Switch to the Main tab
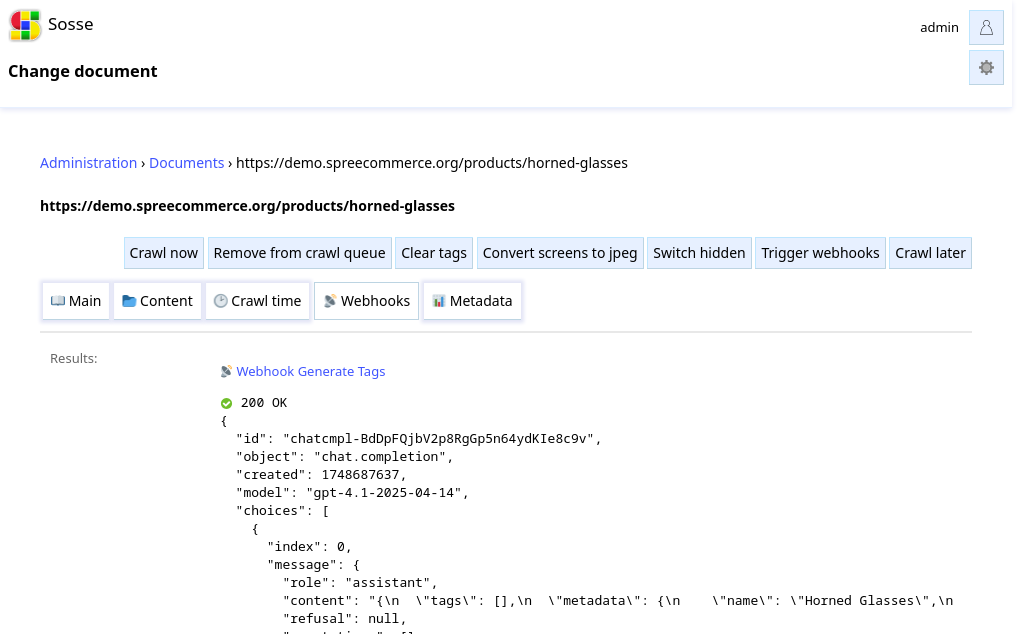 click(76, 301)
